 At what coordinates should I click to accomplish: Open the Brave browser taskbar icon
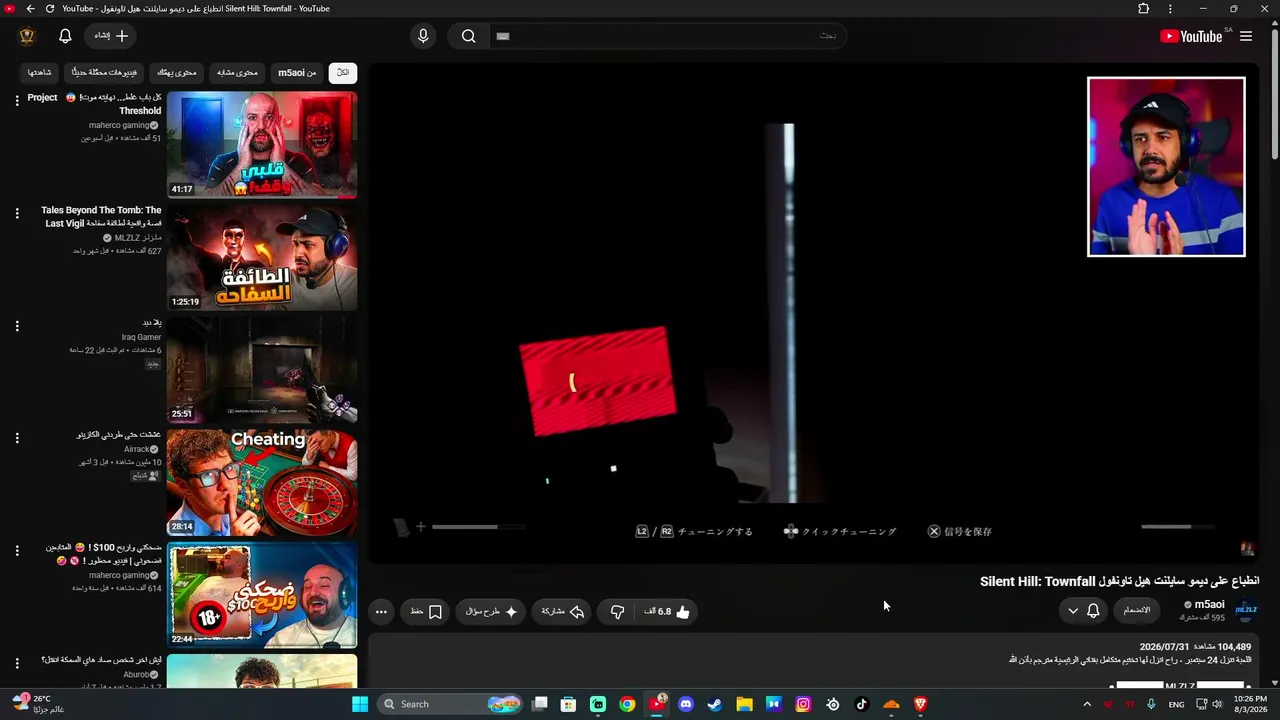point(921,704)
